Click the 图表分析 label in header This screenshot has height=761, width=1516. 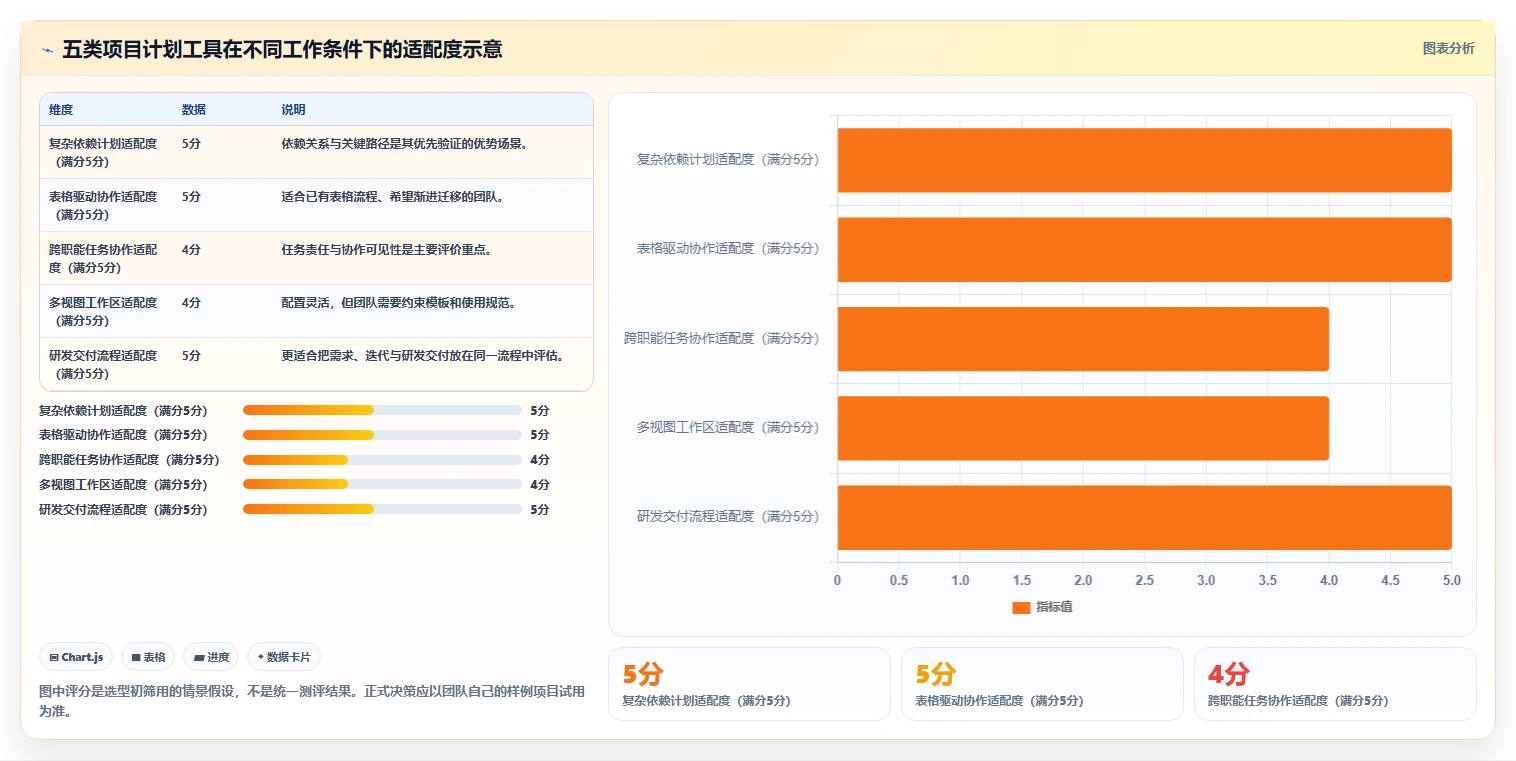click(x=1448, y=48)
